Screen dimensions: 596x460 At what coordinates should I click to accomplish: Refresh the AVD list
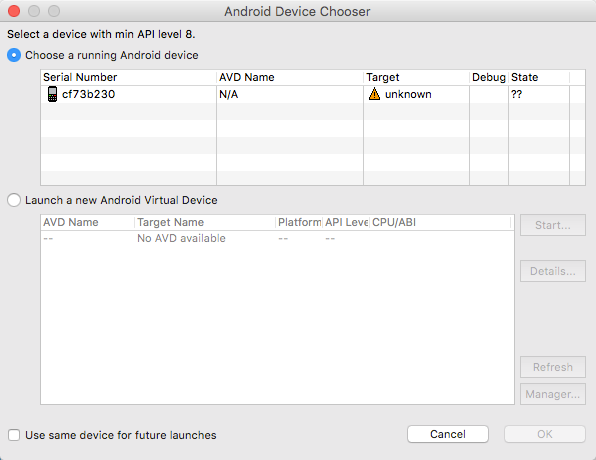point(553,367)
